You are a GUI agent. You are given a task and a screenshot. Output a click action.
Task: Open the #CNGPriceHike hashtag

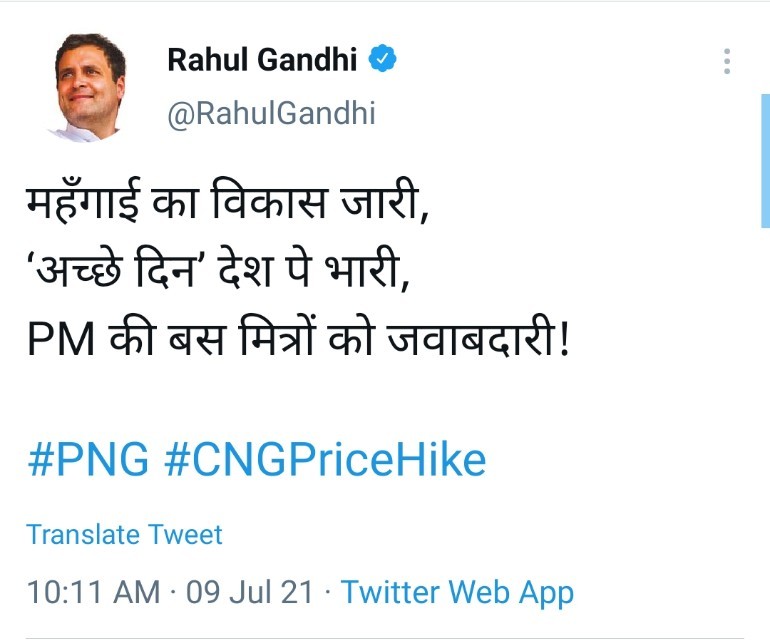point(324,459)
